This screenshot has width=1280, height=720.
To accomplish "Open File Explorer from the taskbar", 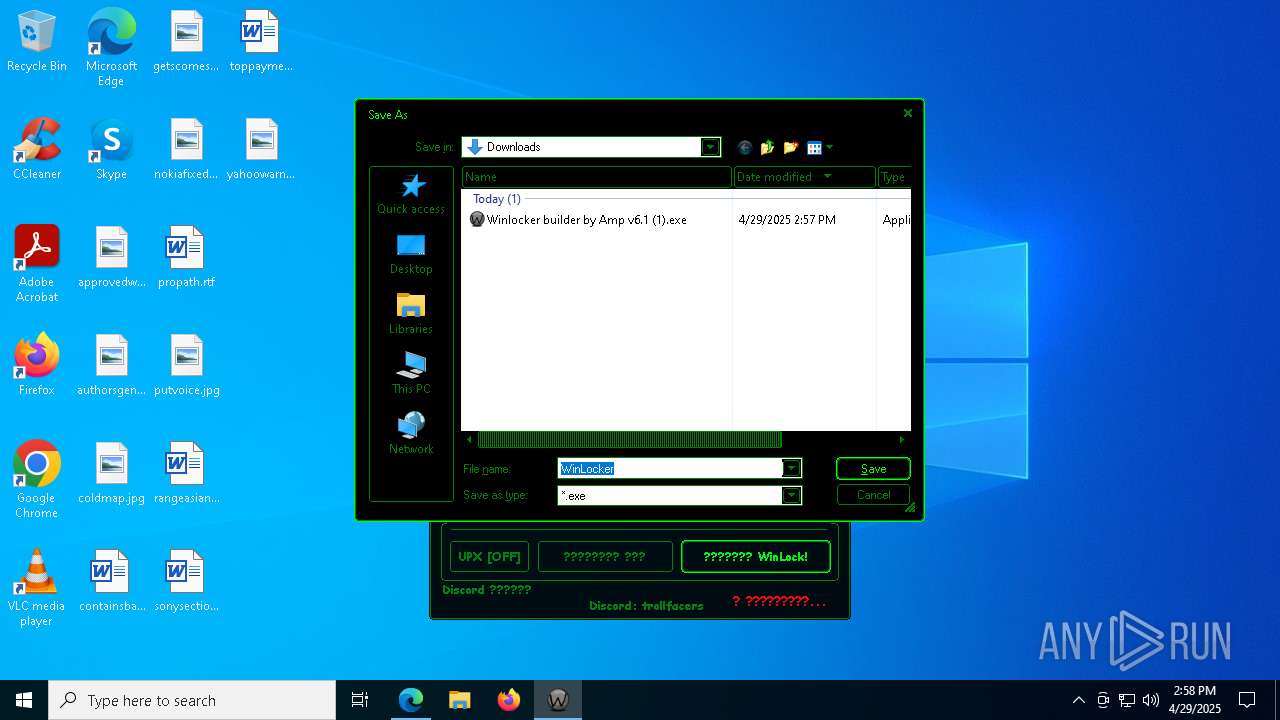I will pyautogui.click(x=459, y=700).
